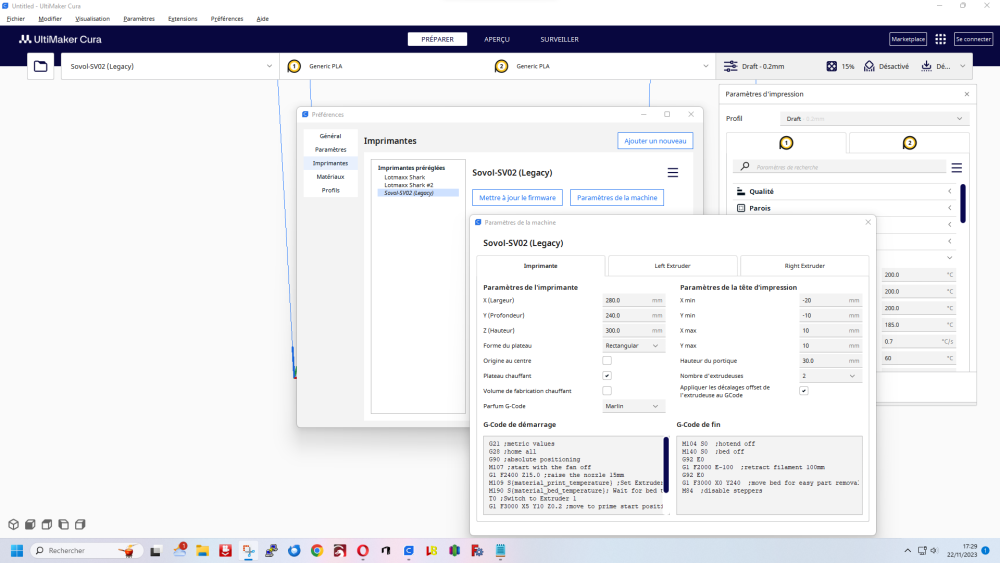Image resolution: width=1000 pixels, height=563 pixels.
Task: Click Mettre à jour le firmware
Action: (517, 198)
